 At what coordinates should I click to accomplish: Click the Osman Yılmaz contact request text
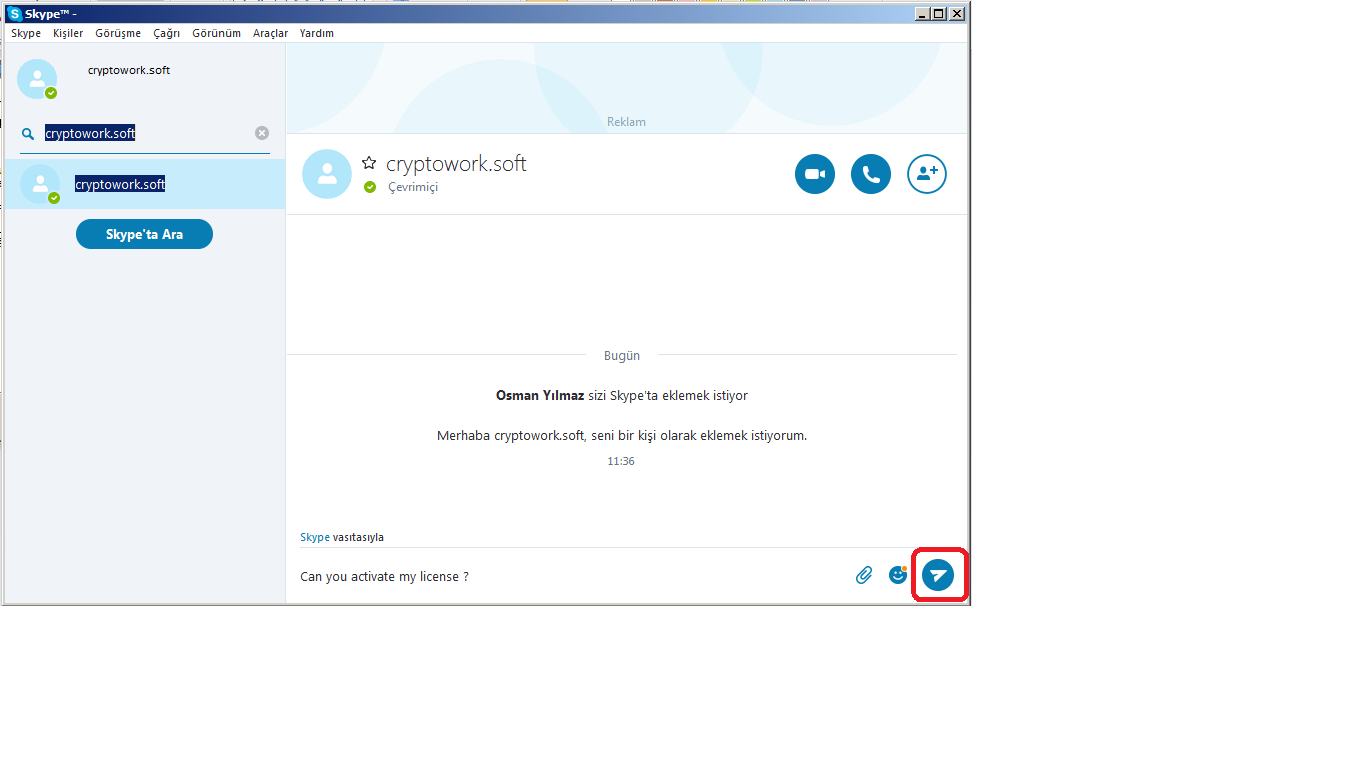(x=622, y=395)
